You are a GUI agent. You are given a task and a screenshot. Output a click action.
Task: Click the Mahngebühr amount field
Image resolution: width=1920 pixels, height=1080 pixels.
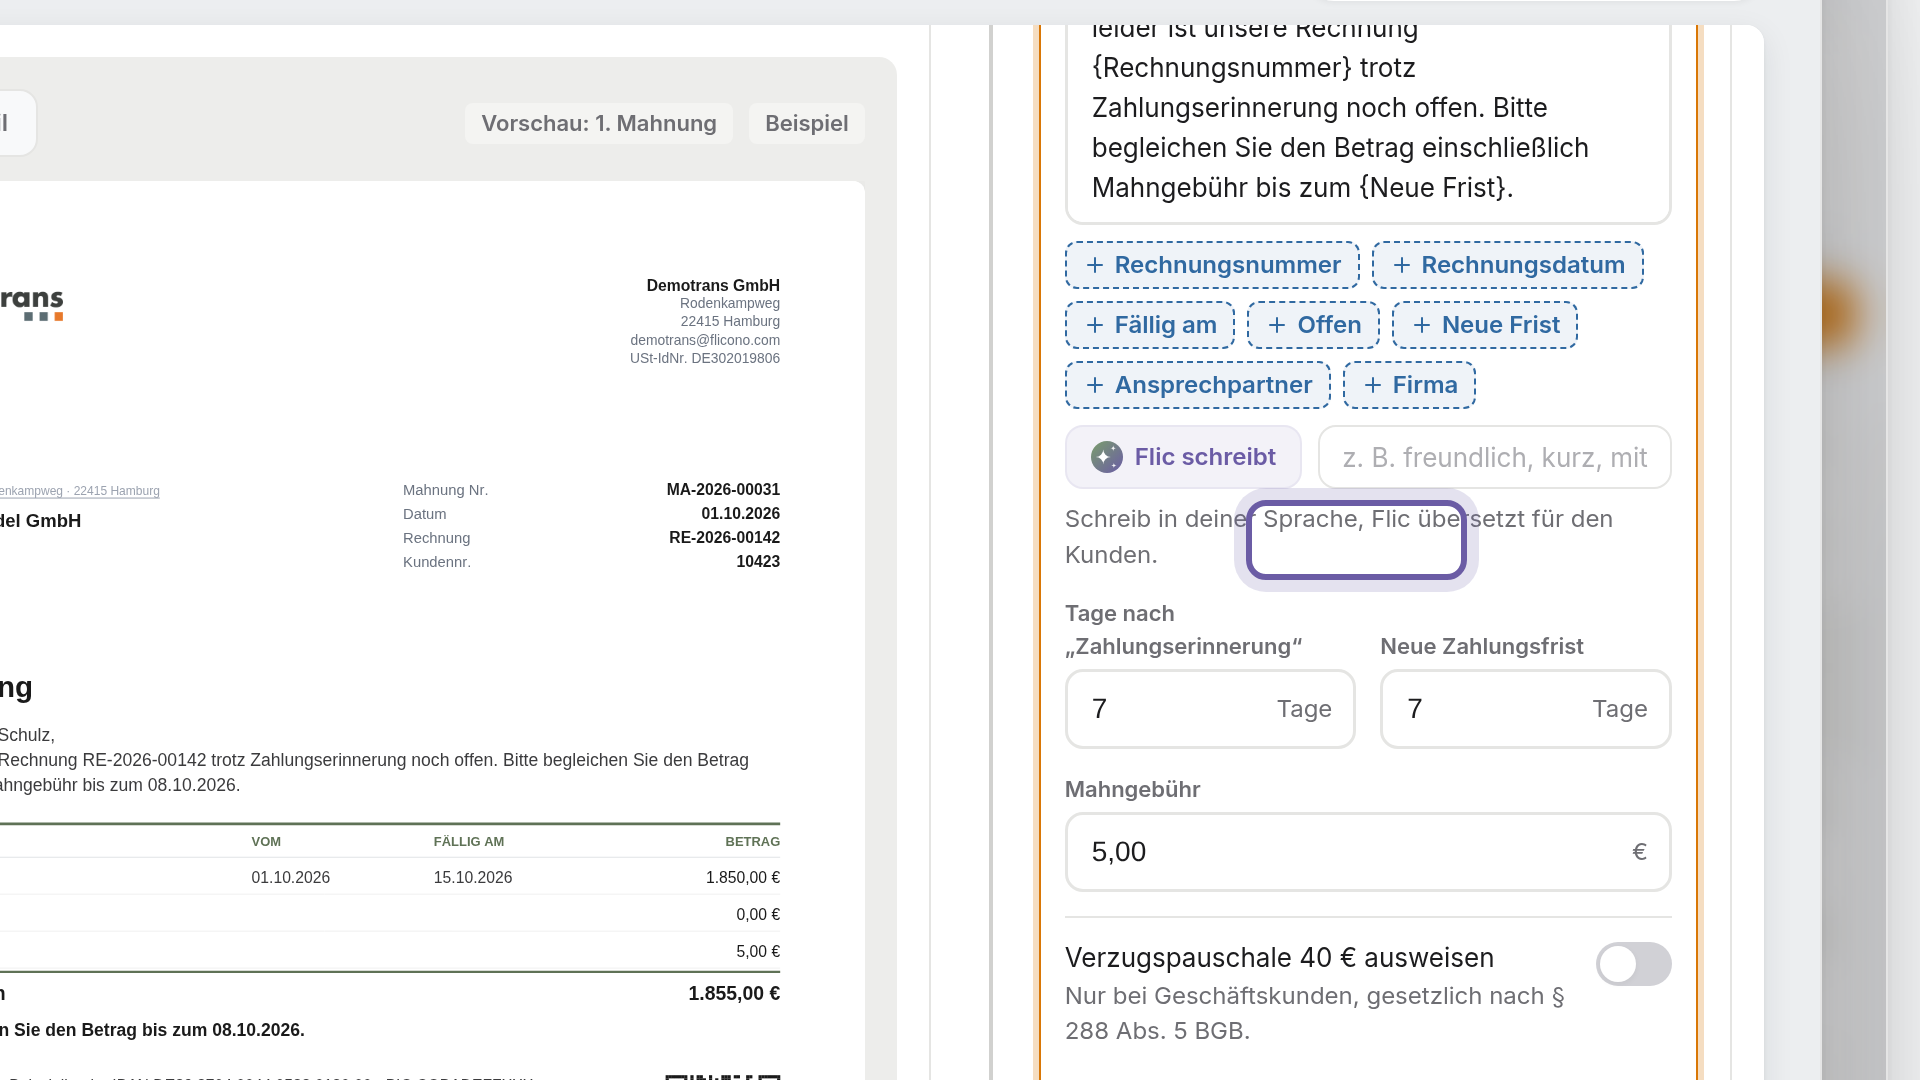click(1368, 852)
